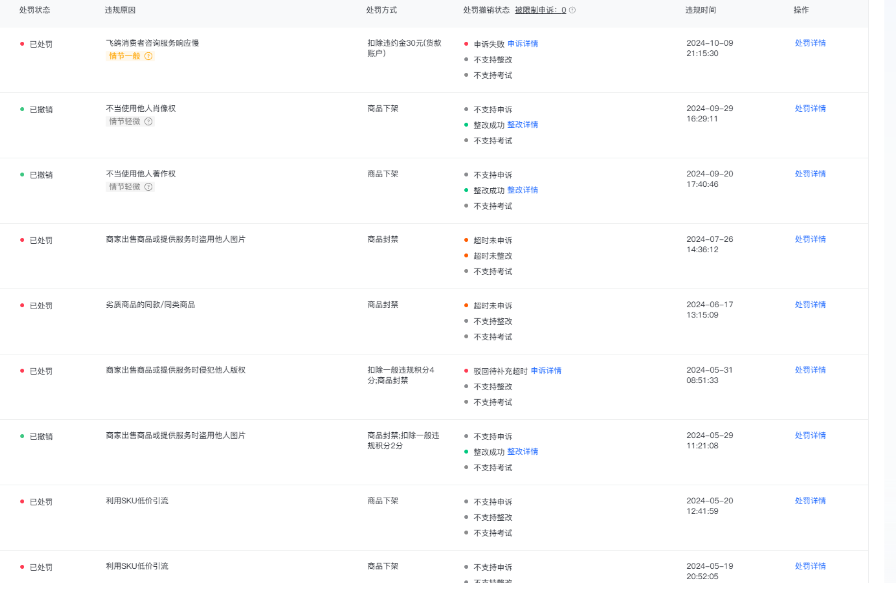896x607 pixels.
Task: Click info icon beside 情节轻微 under 不当使用他人著作权
Action: pyautogui.click(x=149, y=187)
